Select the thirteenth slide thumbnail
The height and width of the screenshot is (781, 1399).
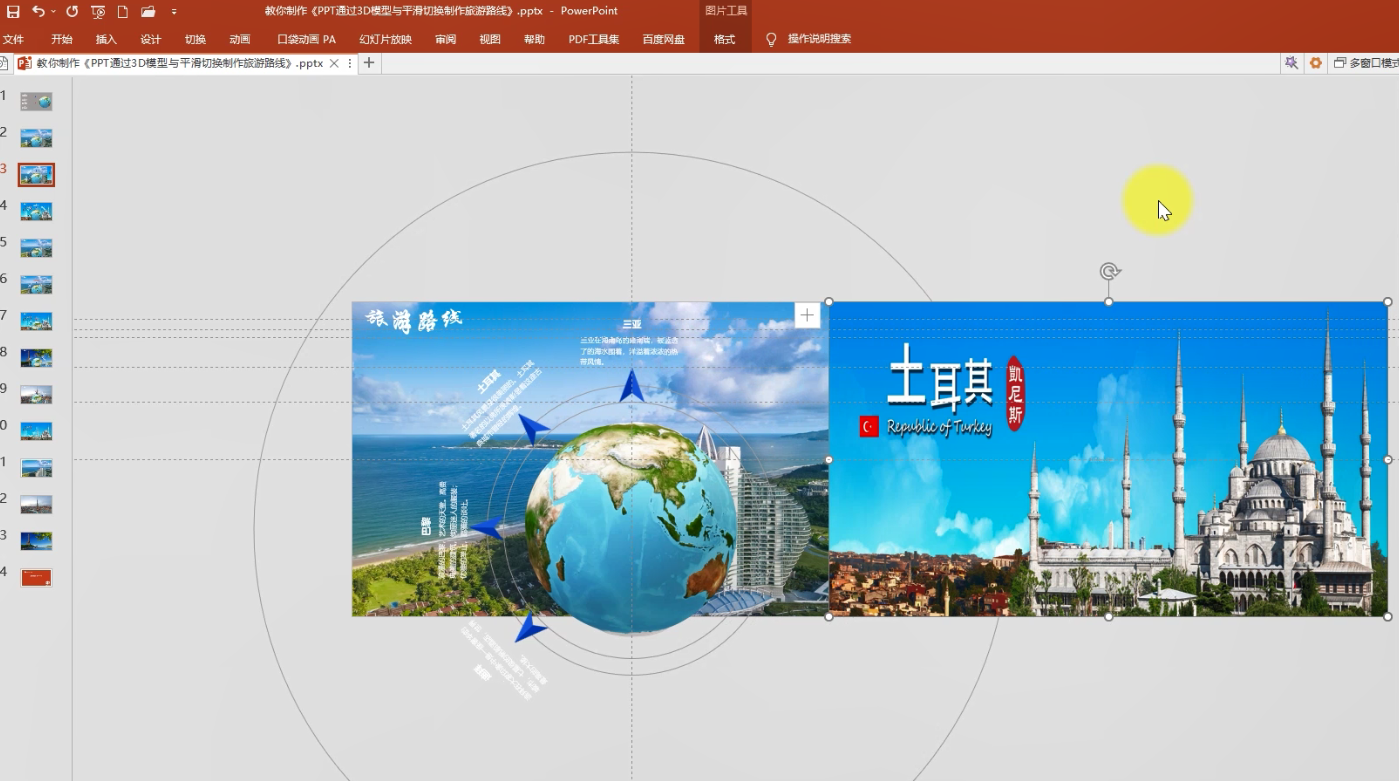pos(36,541)
